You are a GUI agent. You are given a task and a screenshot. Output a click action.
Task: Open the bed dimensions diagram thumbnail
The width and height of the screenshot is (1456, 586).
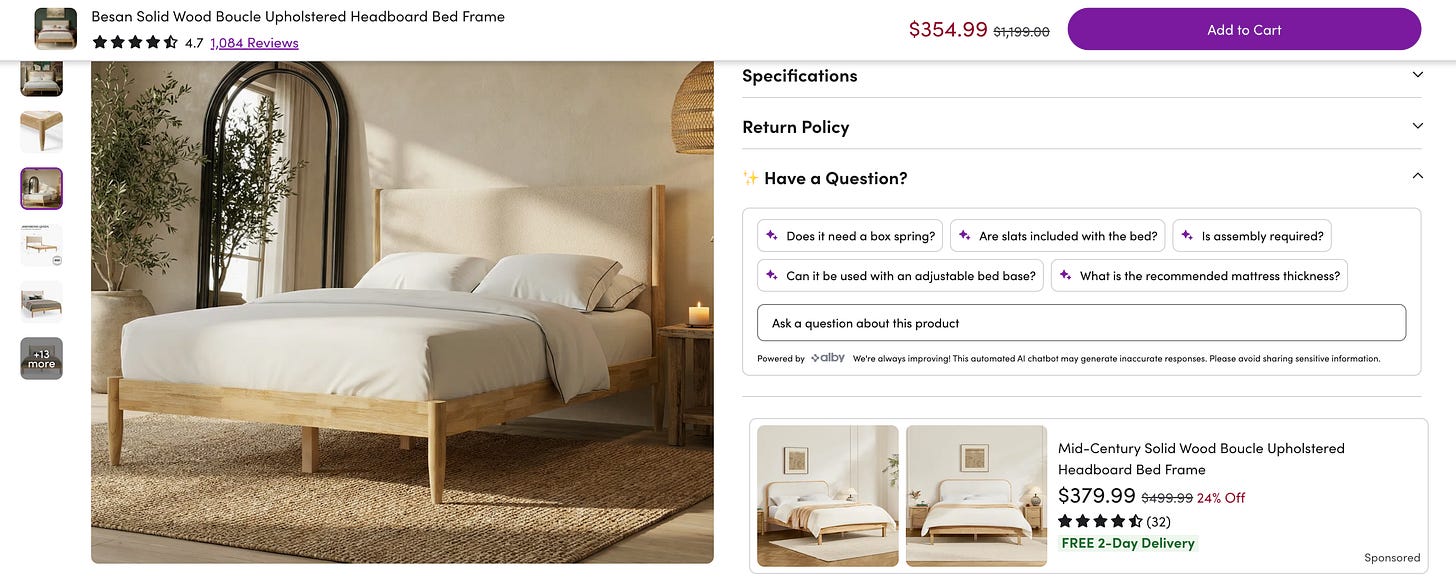coord(42,245)
